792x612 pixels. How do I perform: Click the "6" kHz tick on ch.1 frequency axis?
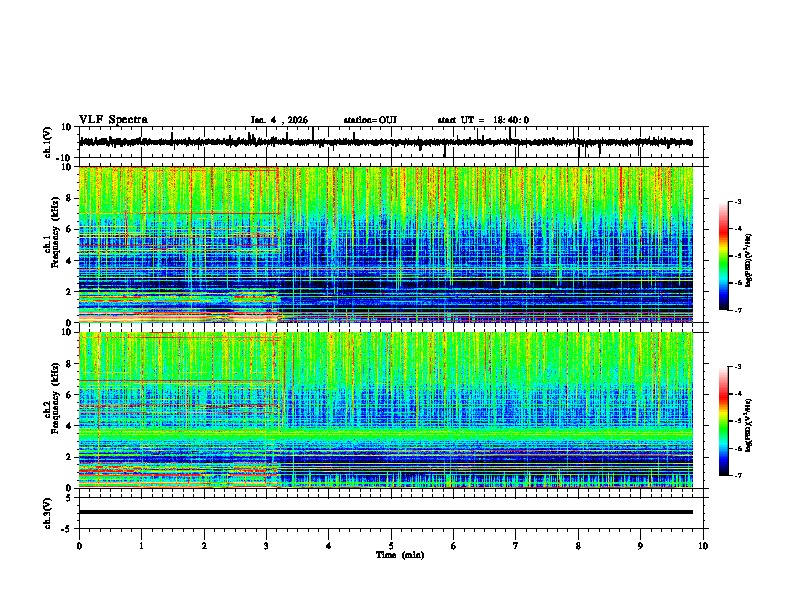click(71, 230)
